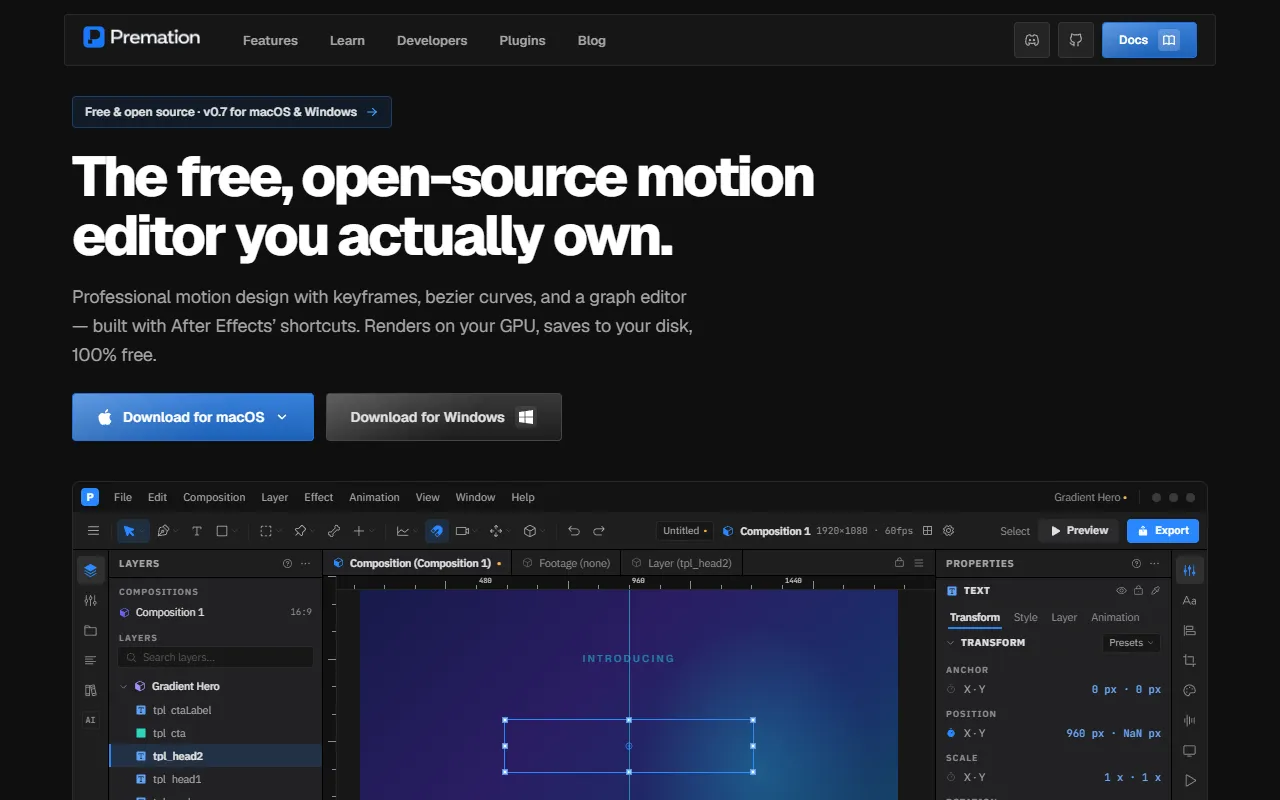Click the Preview button
The width and height of the screenshot is (1280, 800).
click(1078, 531)
